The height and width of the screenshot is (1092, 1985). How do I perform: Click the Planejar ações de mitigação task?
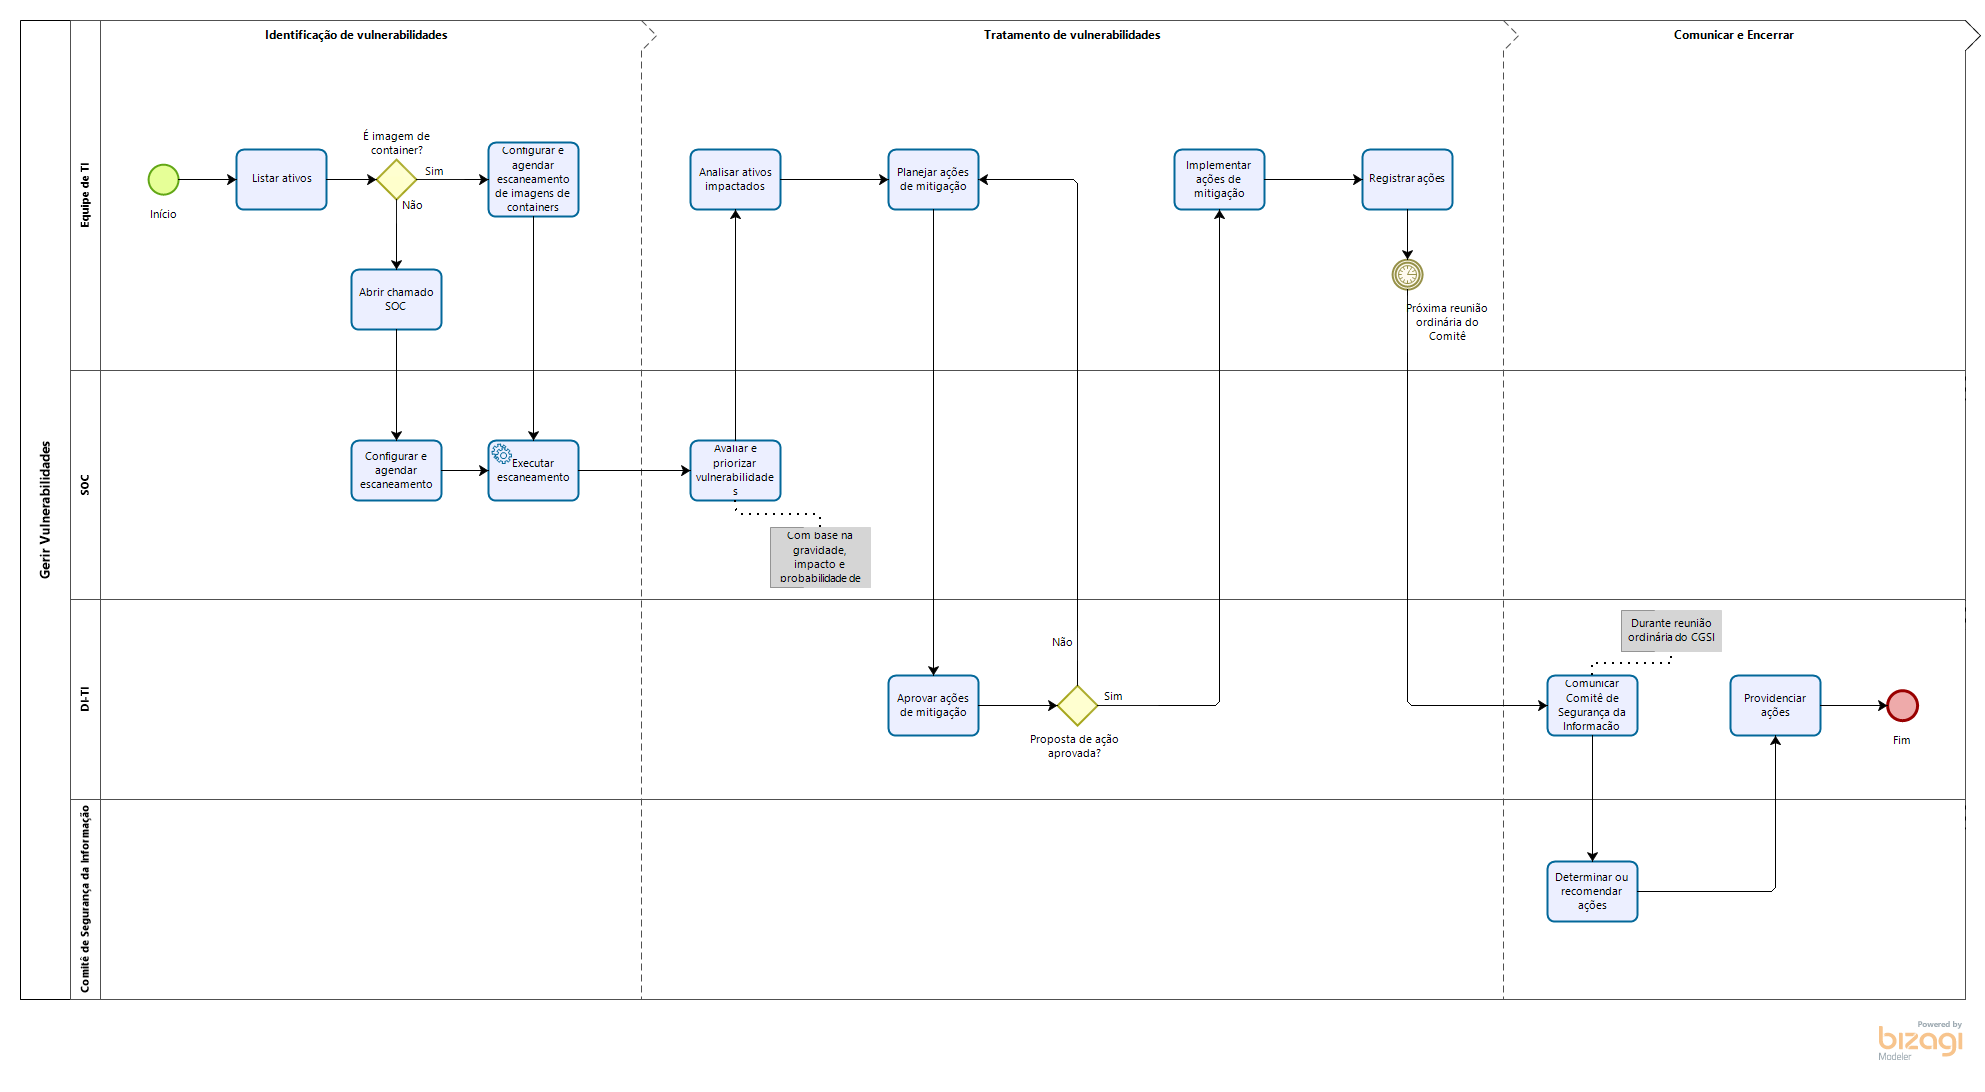click(x=933, y=180)
